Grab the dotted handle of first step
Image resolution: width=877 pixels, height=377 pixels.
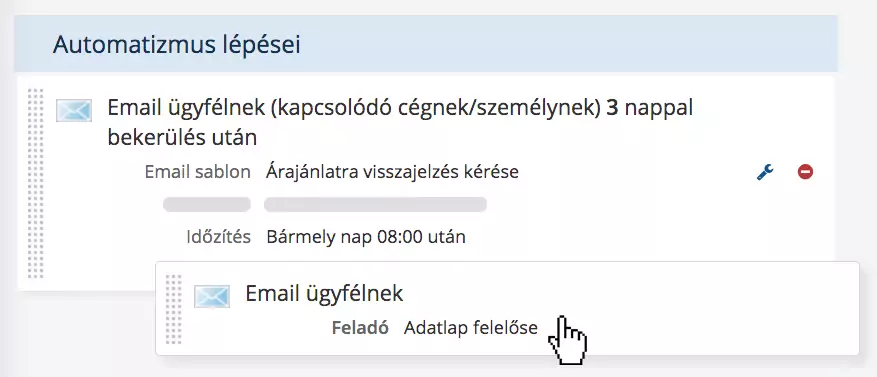coord(35,183)
